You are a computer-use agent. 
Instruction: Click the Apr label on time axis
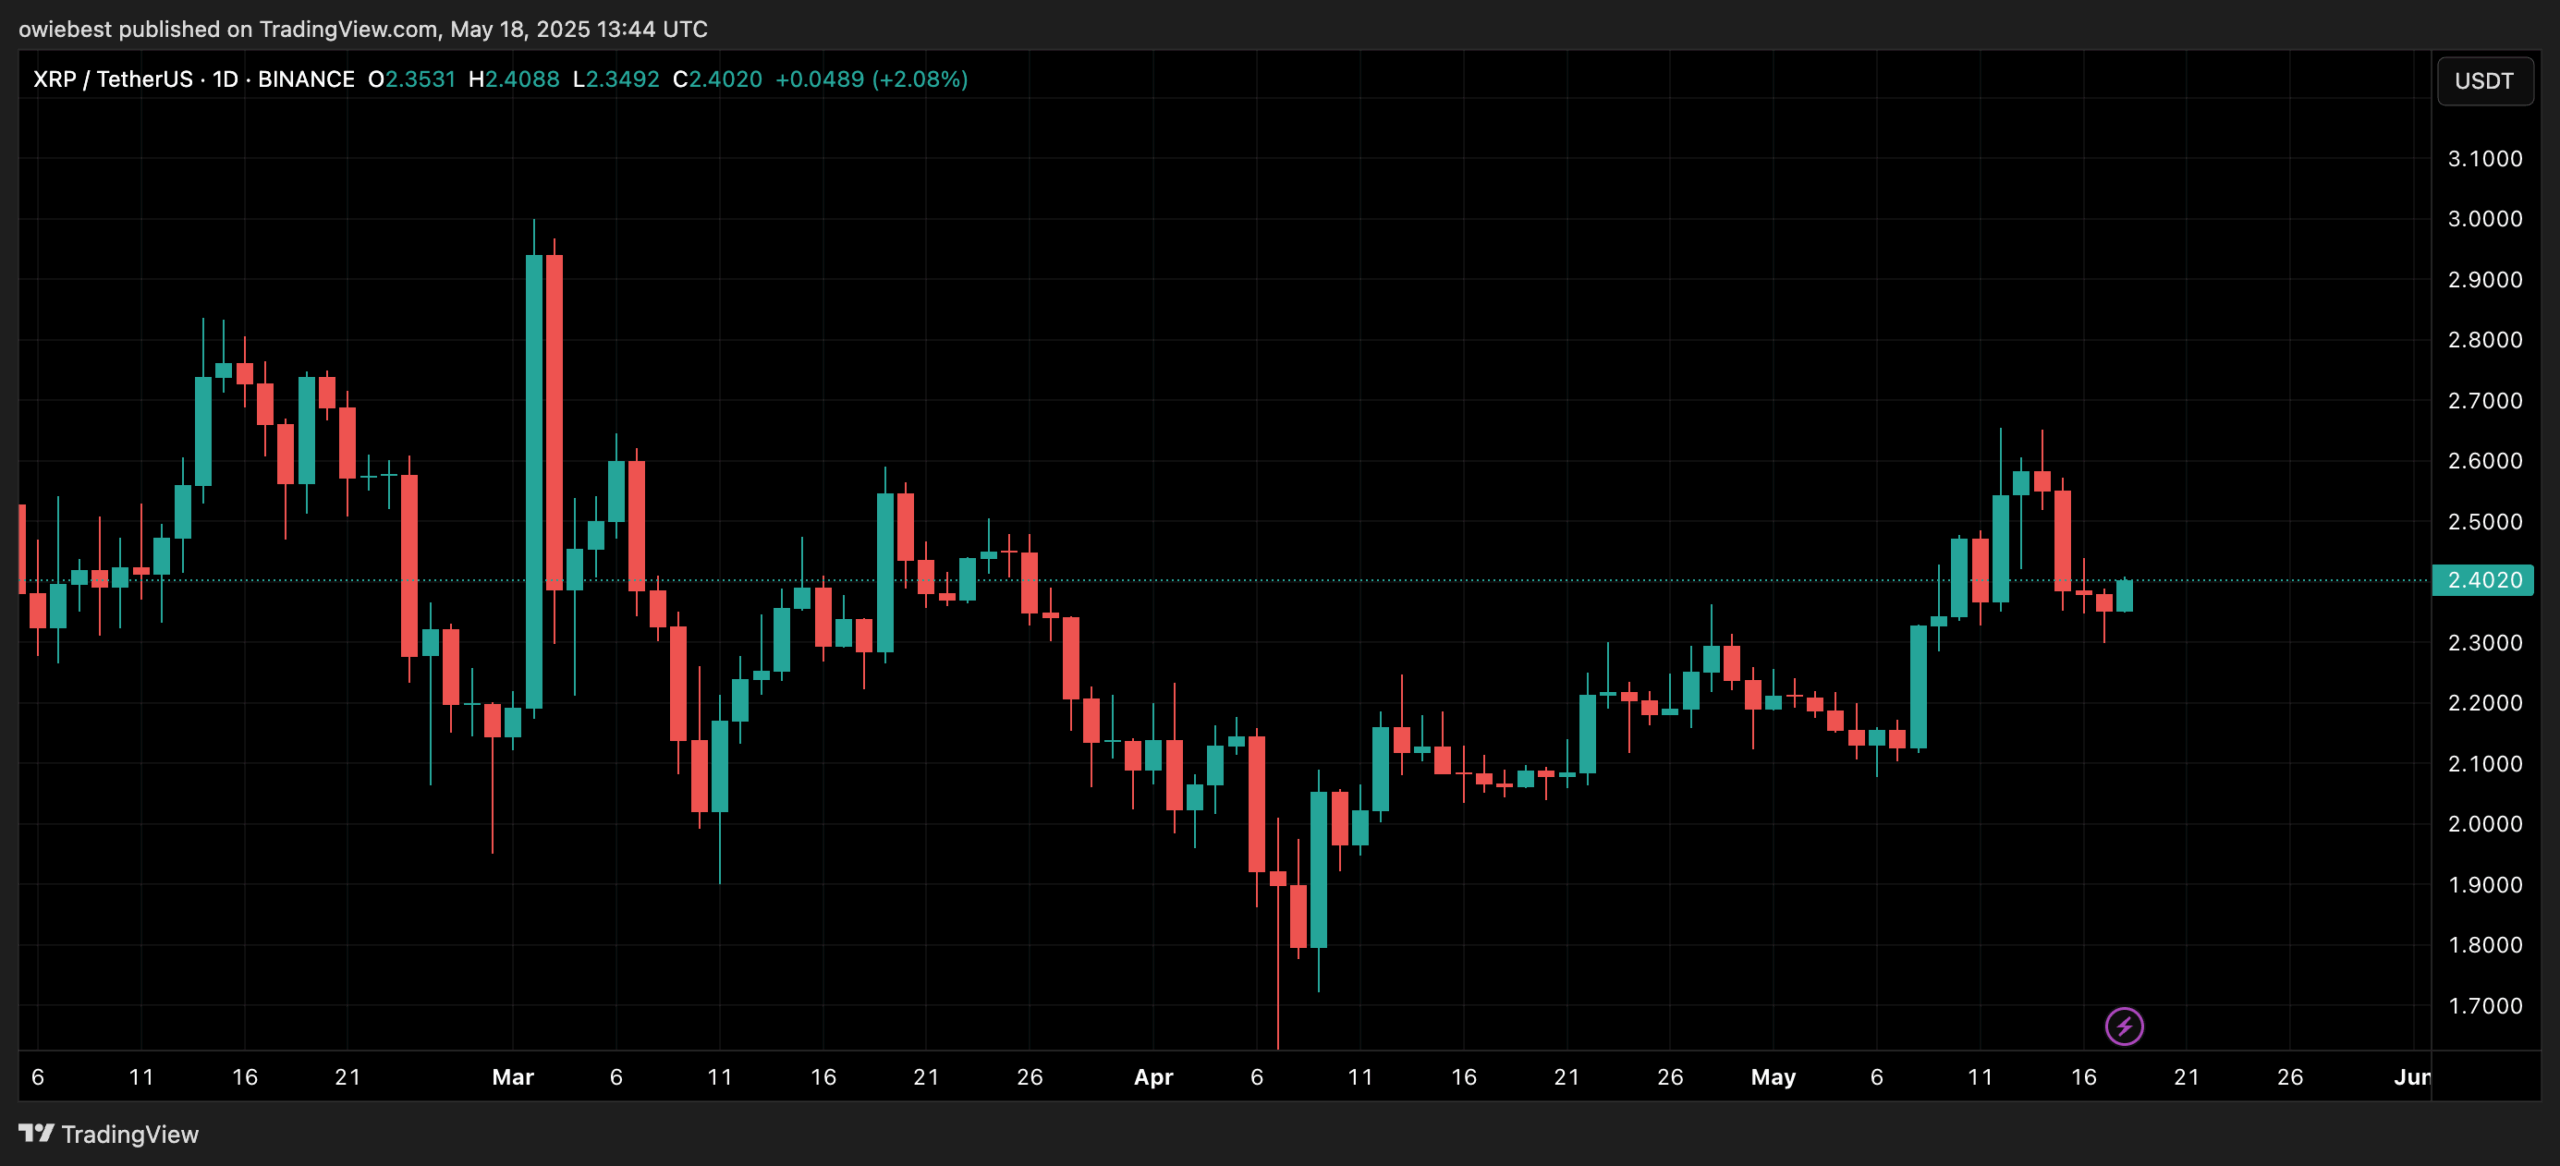click(1153, 1077)
